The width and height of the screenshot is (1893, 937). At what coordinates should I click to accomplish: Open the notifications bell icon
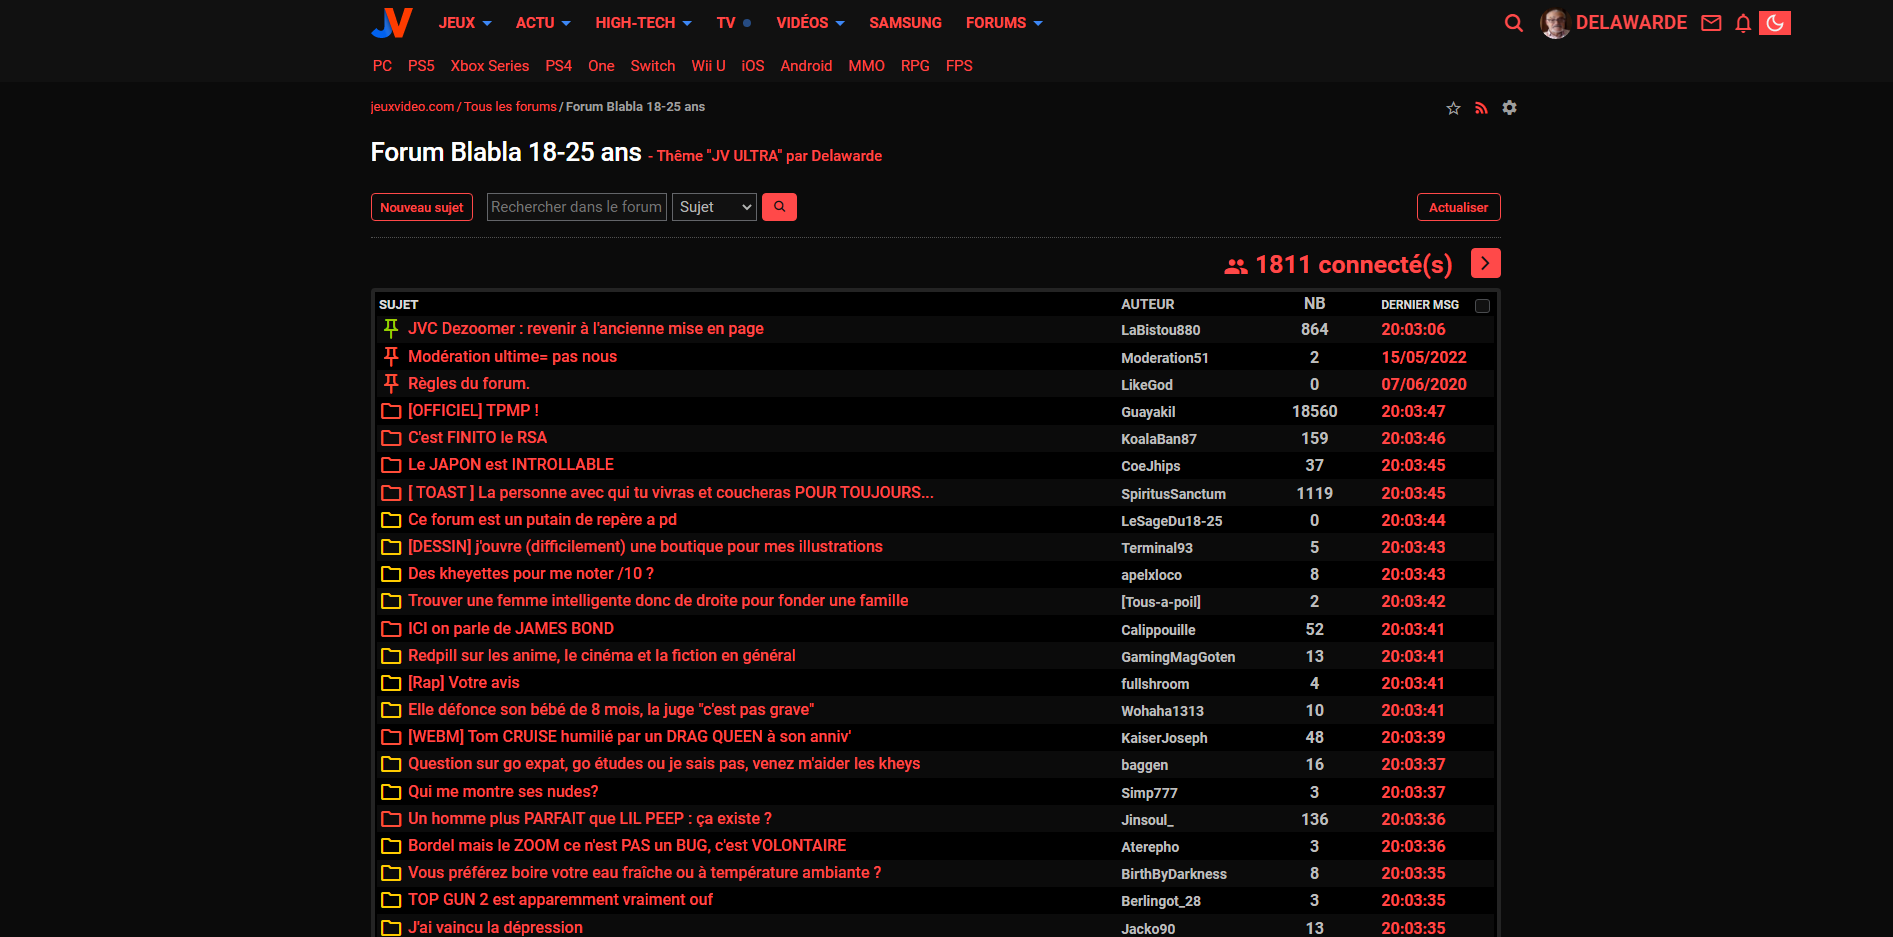(x=1743, y=23)
